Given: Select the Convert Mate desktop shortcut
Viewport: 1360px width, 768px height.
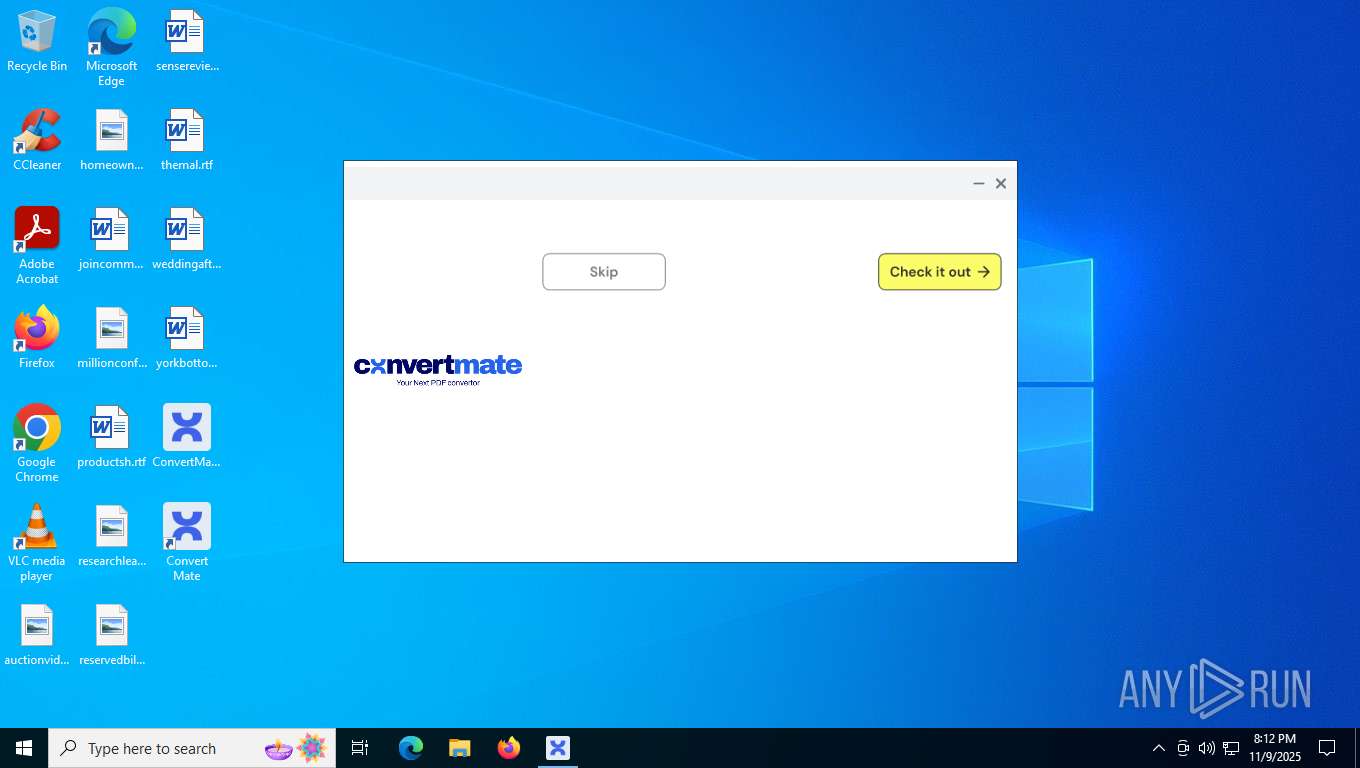Looking at the screenshot, I should (187, 543).
